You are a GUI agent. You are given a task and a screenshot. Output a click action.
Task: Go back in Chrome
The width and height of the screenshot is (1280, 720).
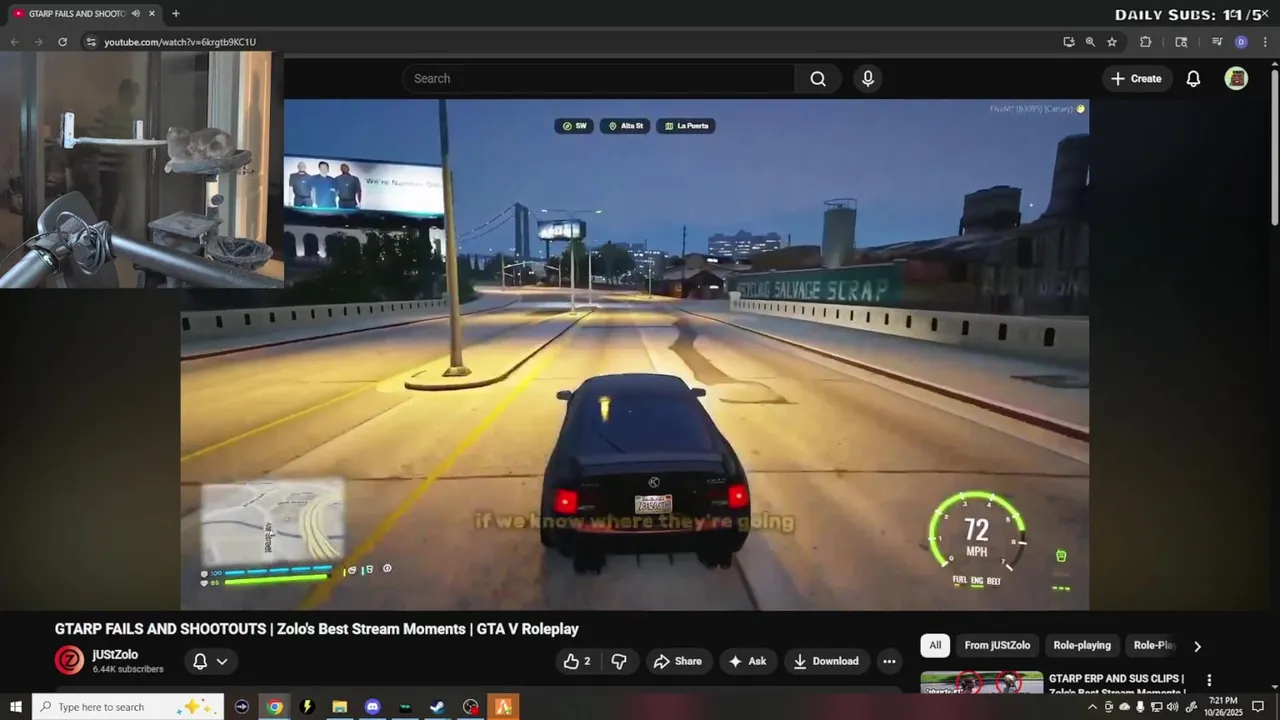click(x=14, y=42)
